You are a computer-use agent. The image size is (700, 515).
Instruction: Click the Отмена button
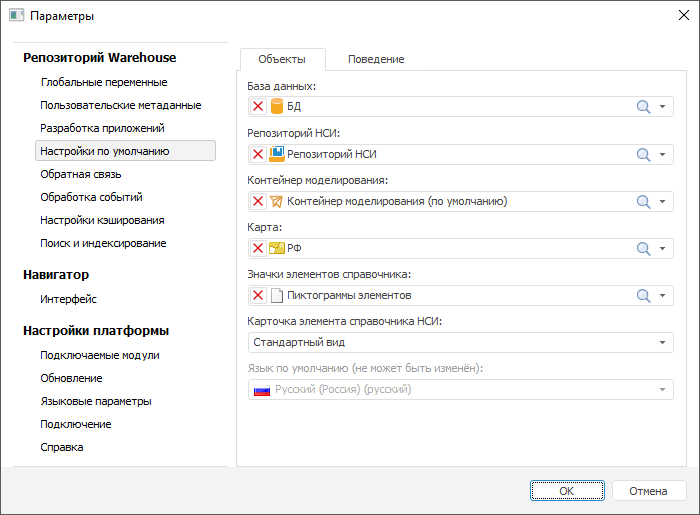coord(648,491)
